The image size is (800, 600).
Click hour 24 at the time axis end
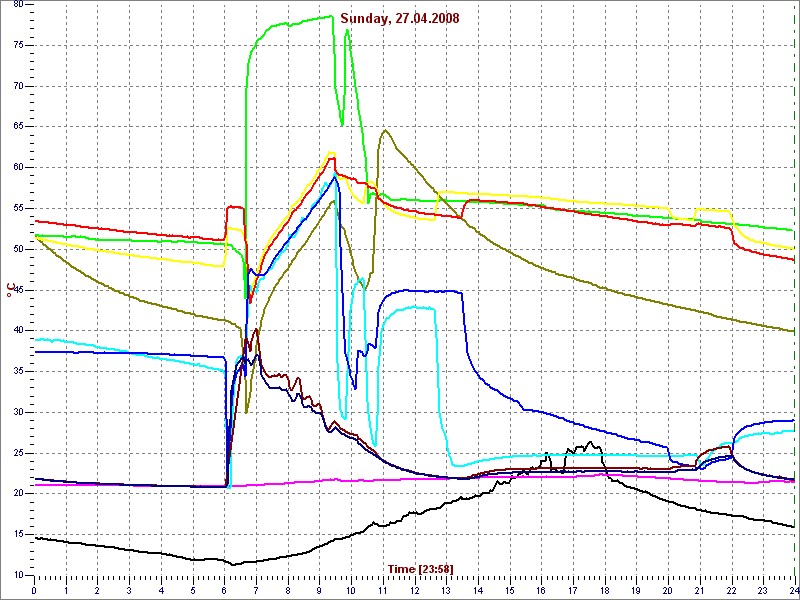793,591
